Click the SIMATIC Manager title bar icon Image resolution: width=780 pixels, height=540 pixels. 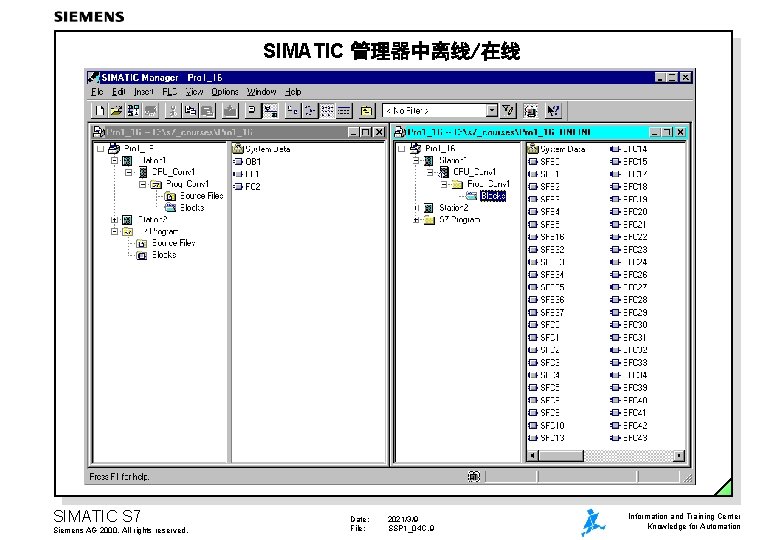pyautogui.click(x=93, y=78)
